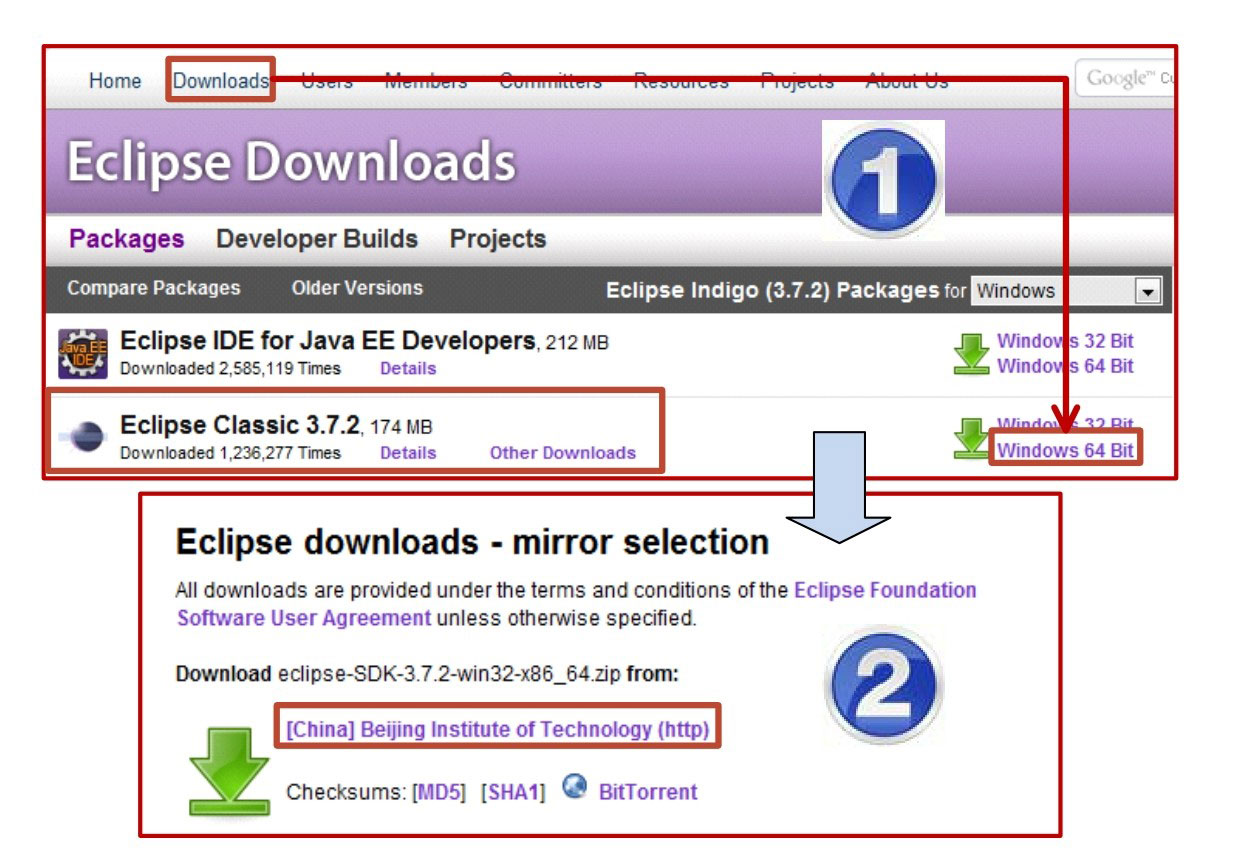Open the Compare Packages link

click(154, 288)
